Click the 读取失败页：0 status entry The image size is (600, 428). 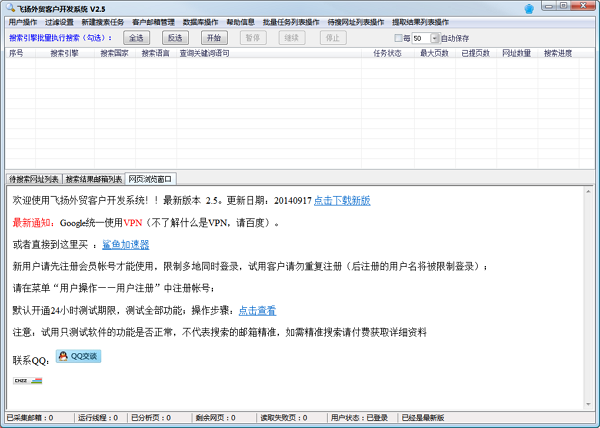[x=284, y=418]
